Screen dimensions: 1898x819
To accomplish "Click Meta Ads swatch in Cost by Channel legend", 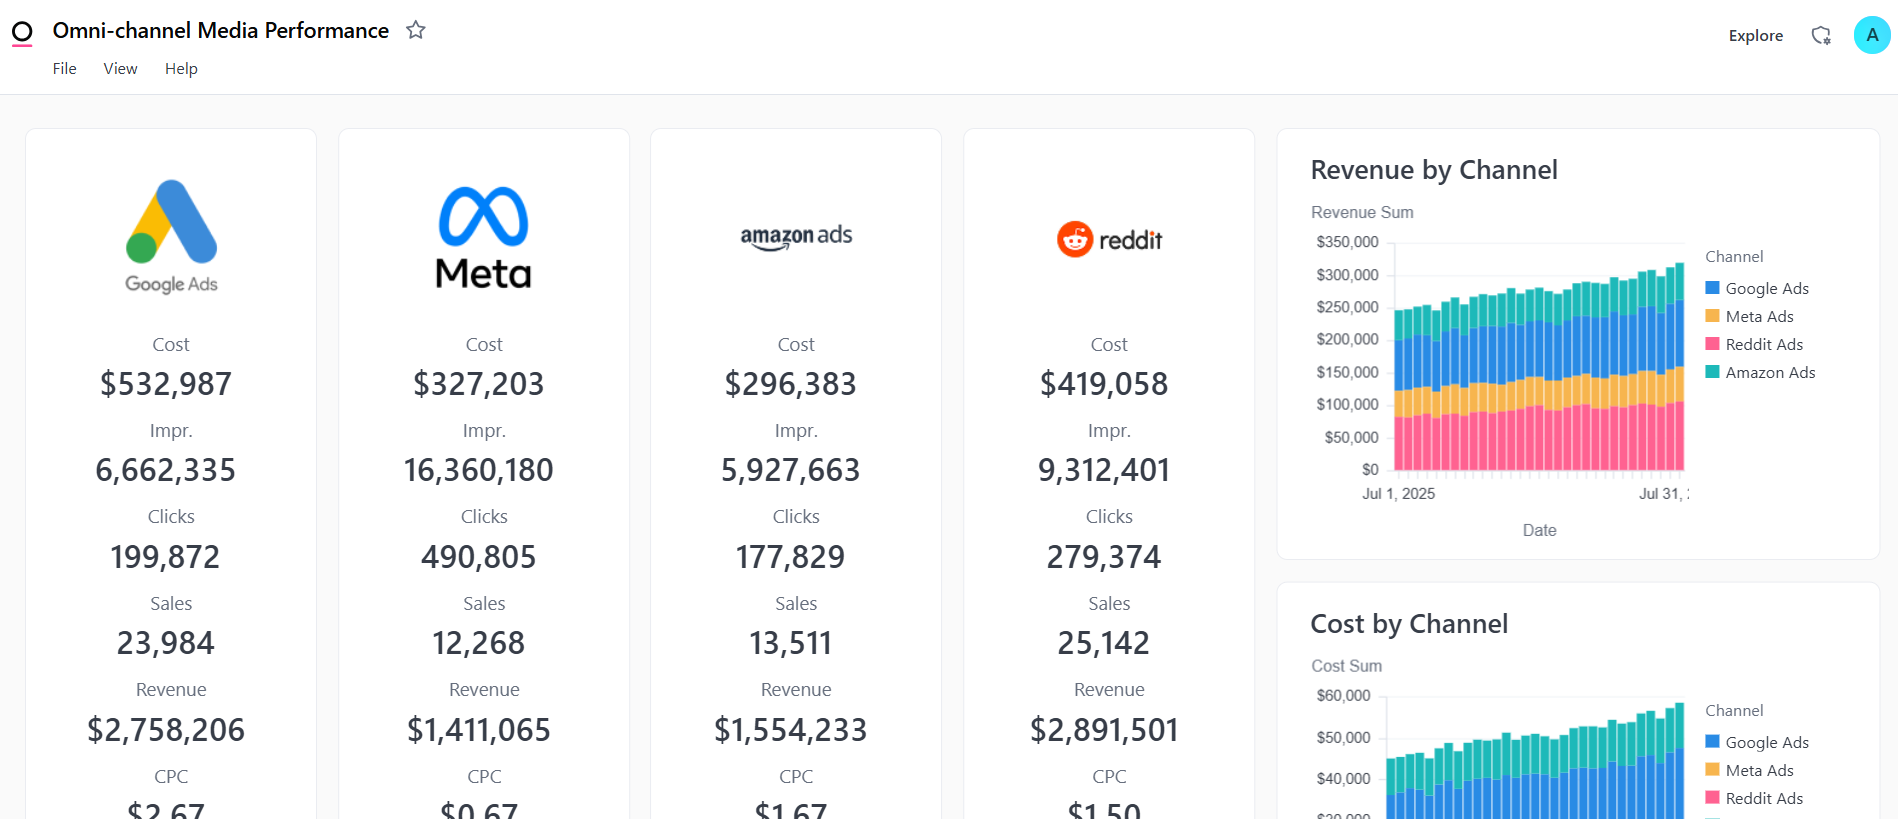I will (1712, 770).
